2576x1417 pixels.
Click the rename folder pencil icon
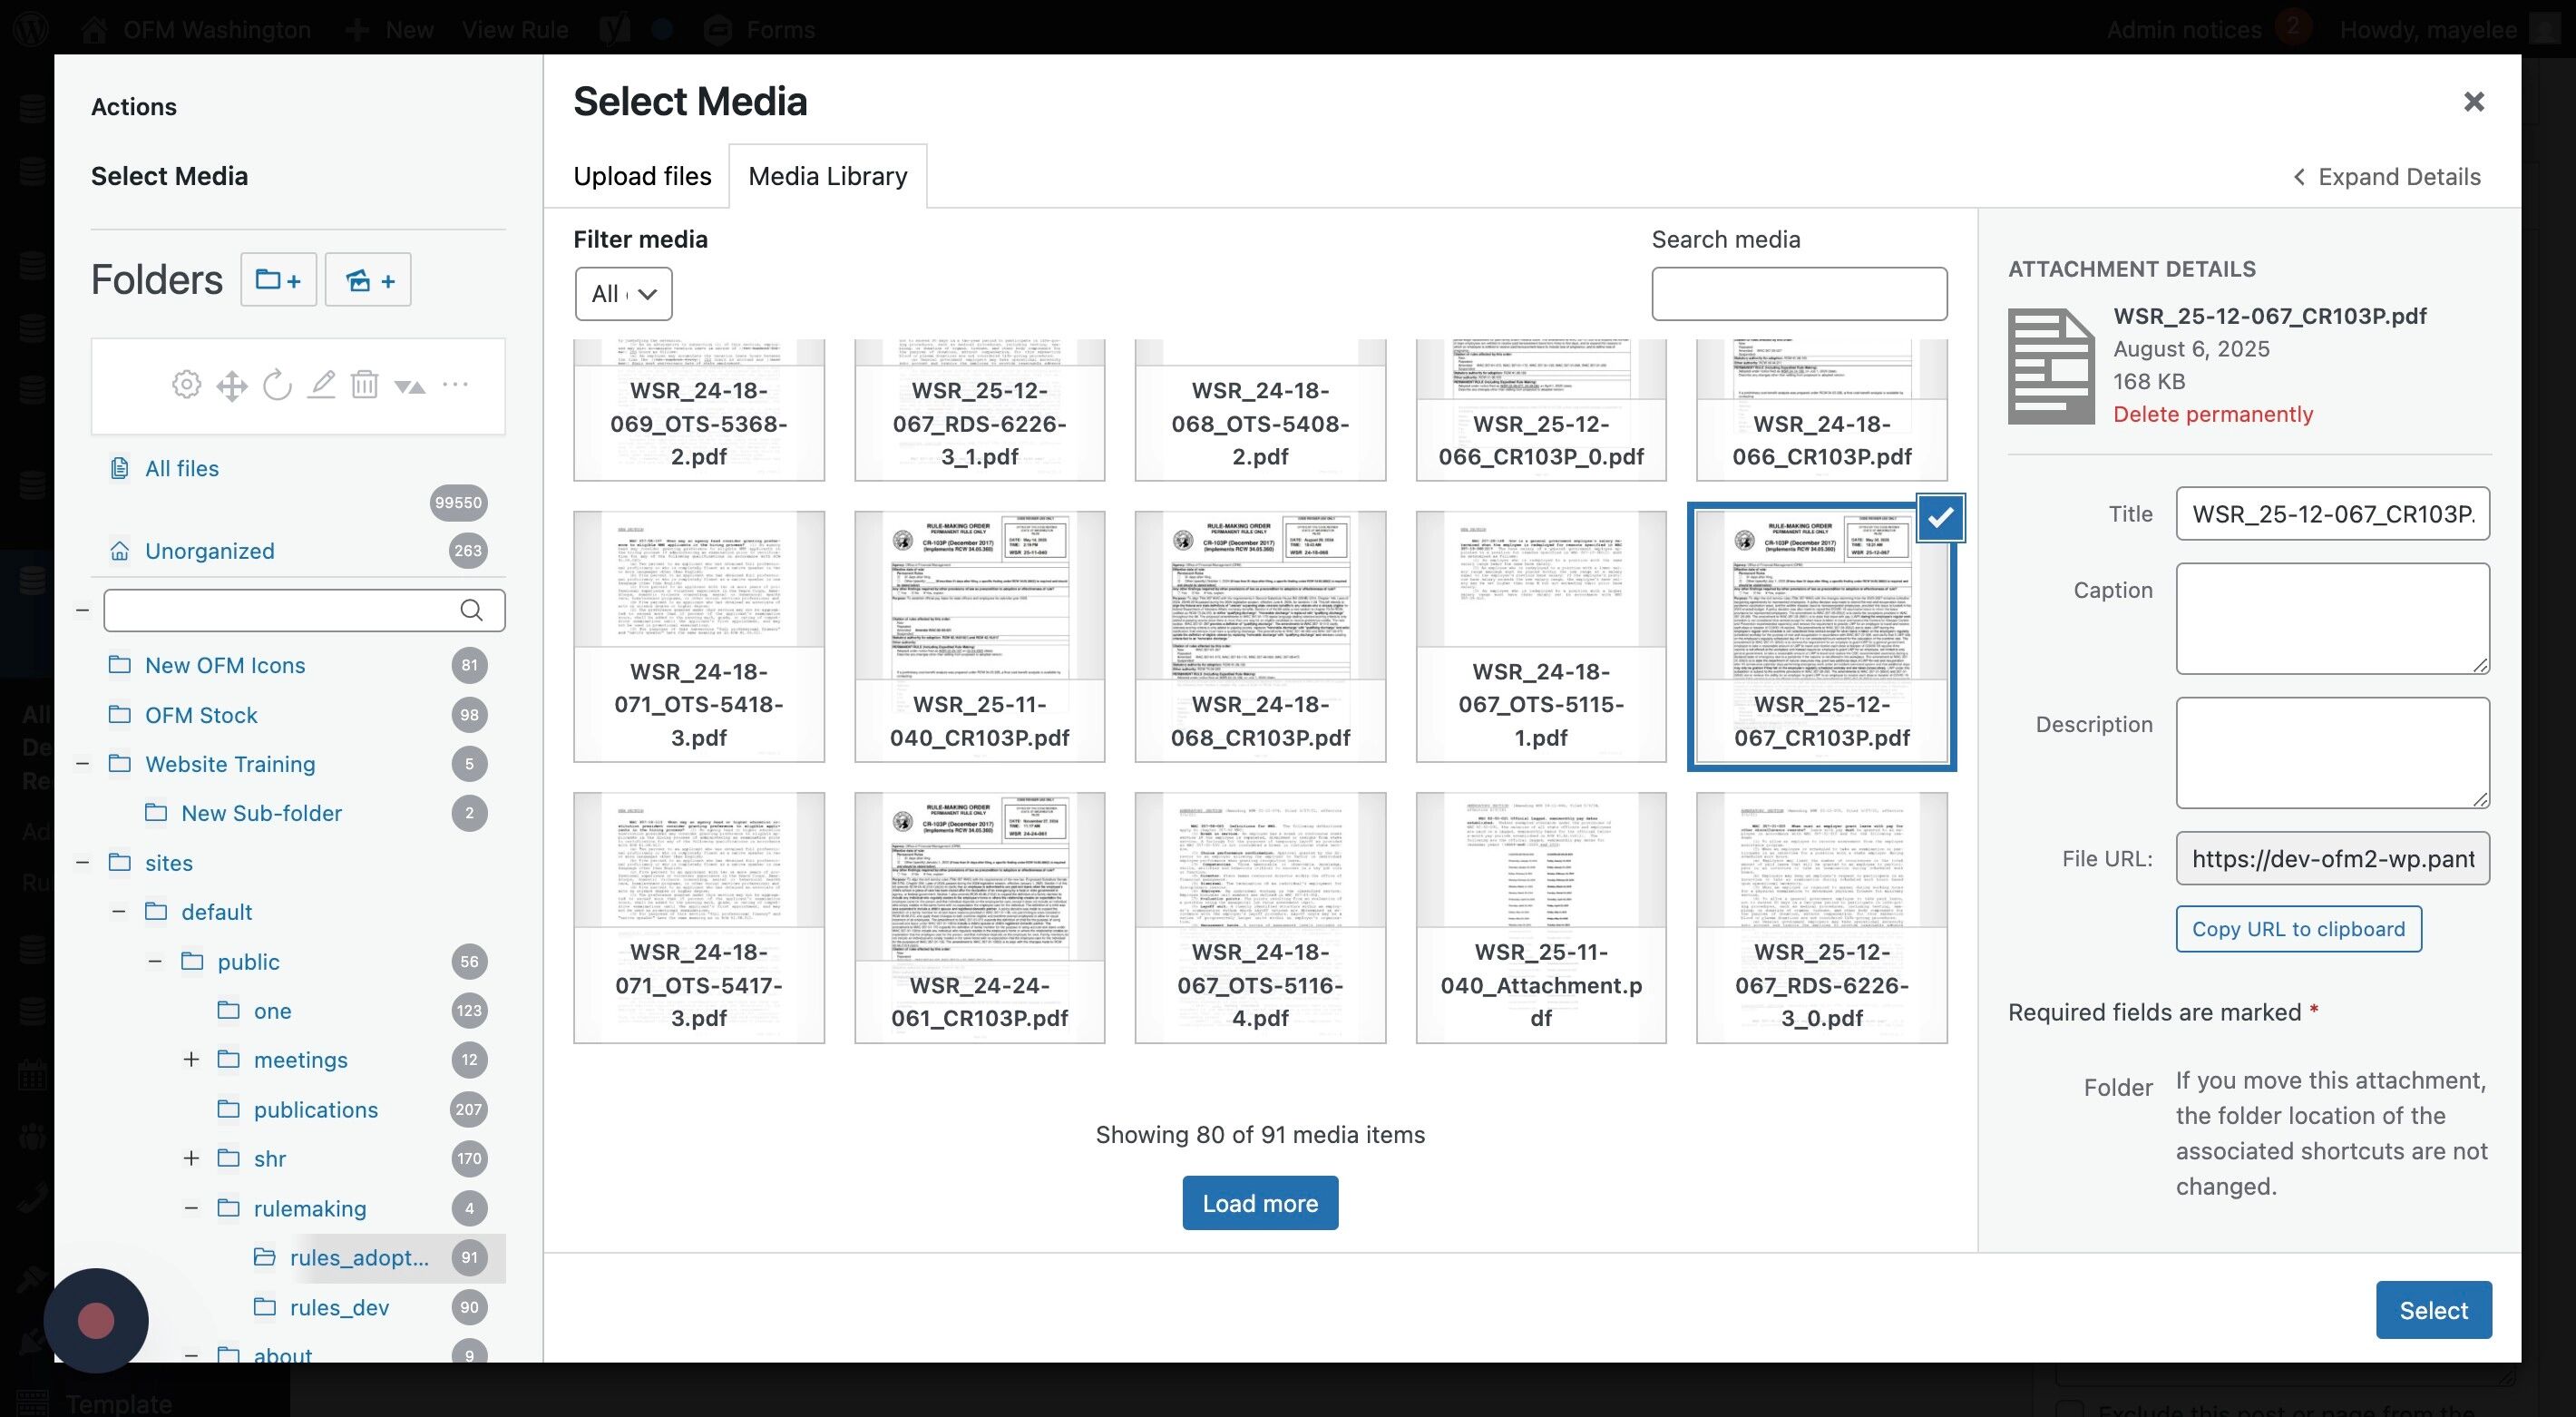pos(321,385)
